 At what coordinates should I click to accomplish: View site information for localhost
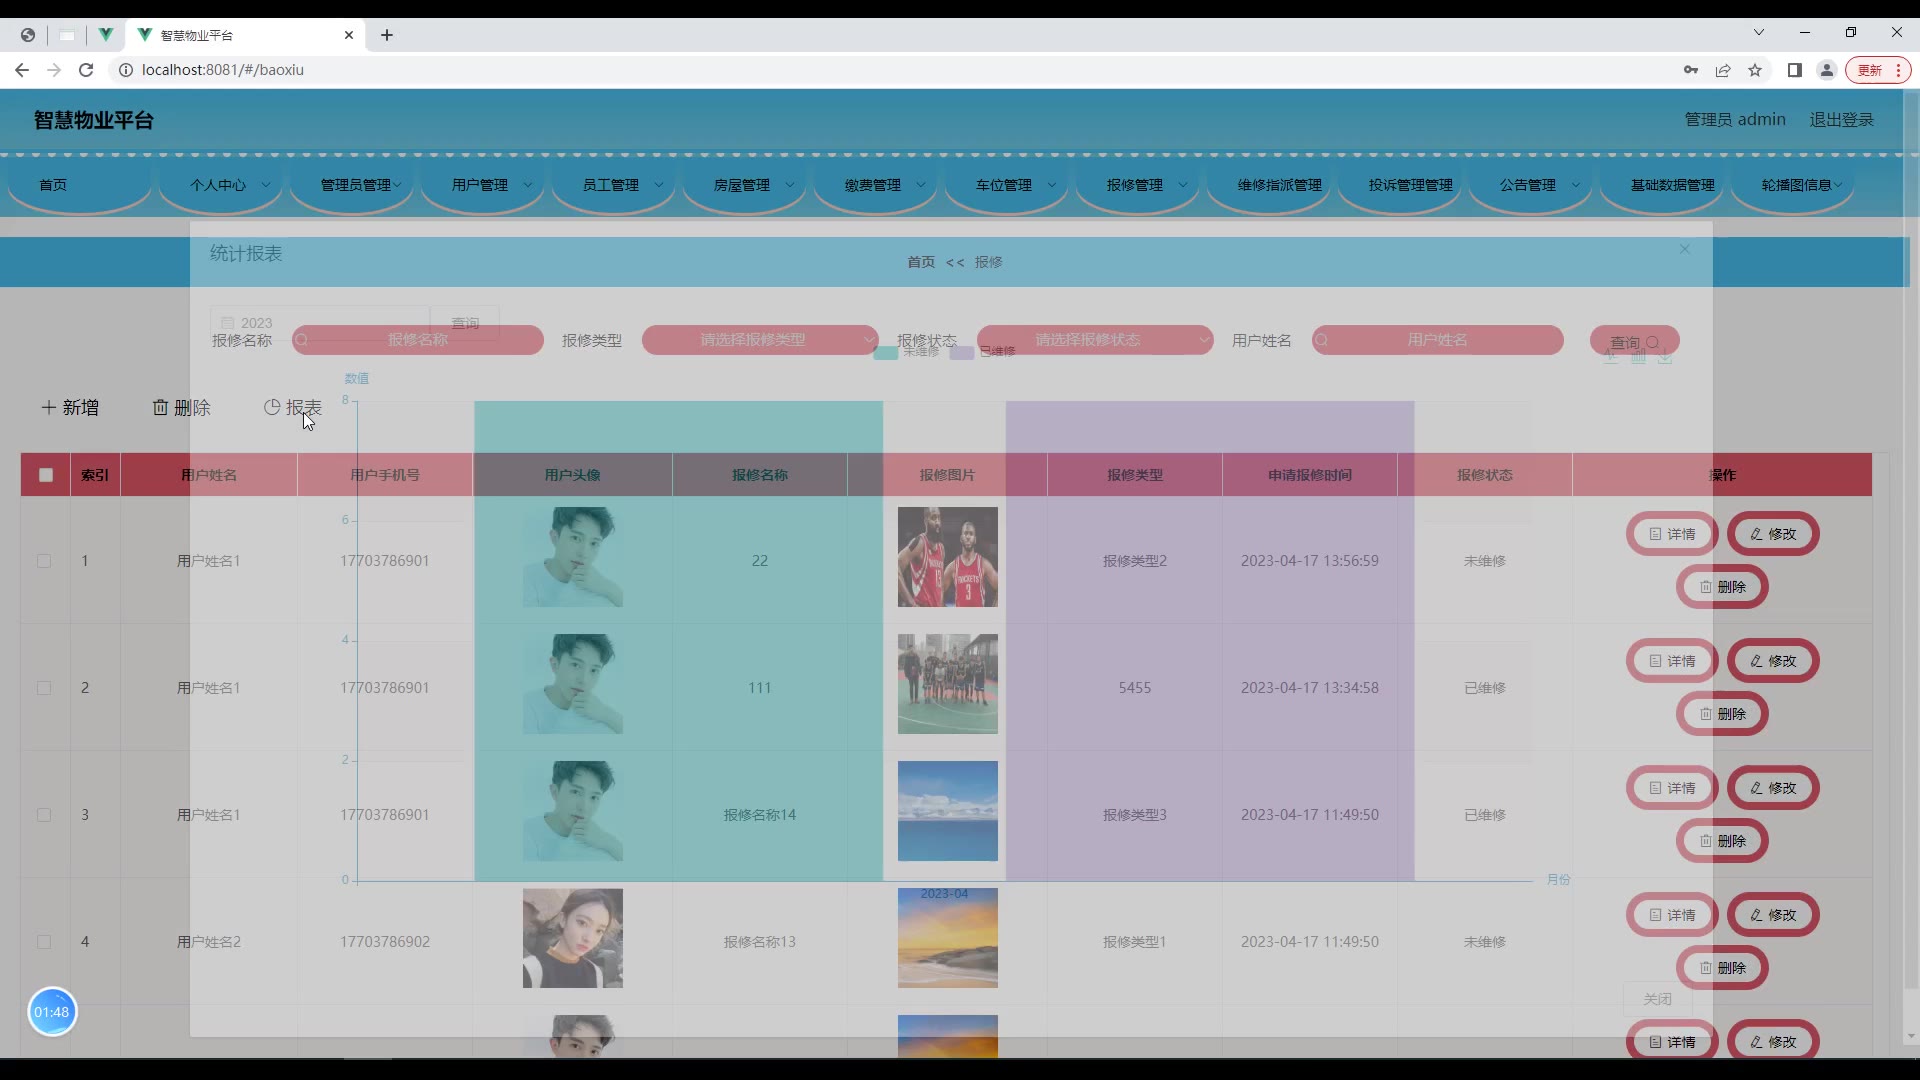126,70
